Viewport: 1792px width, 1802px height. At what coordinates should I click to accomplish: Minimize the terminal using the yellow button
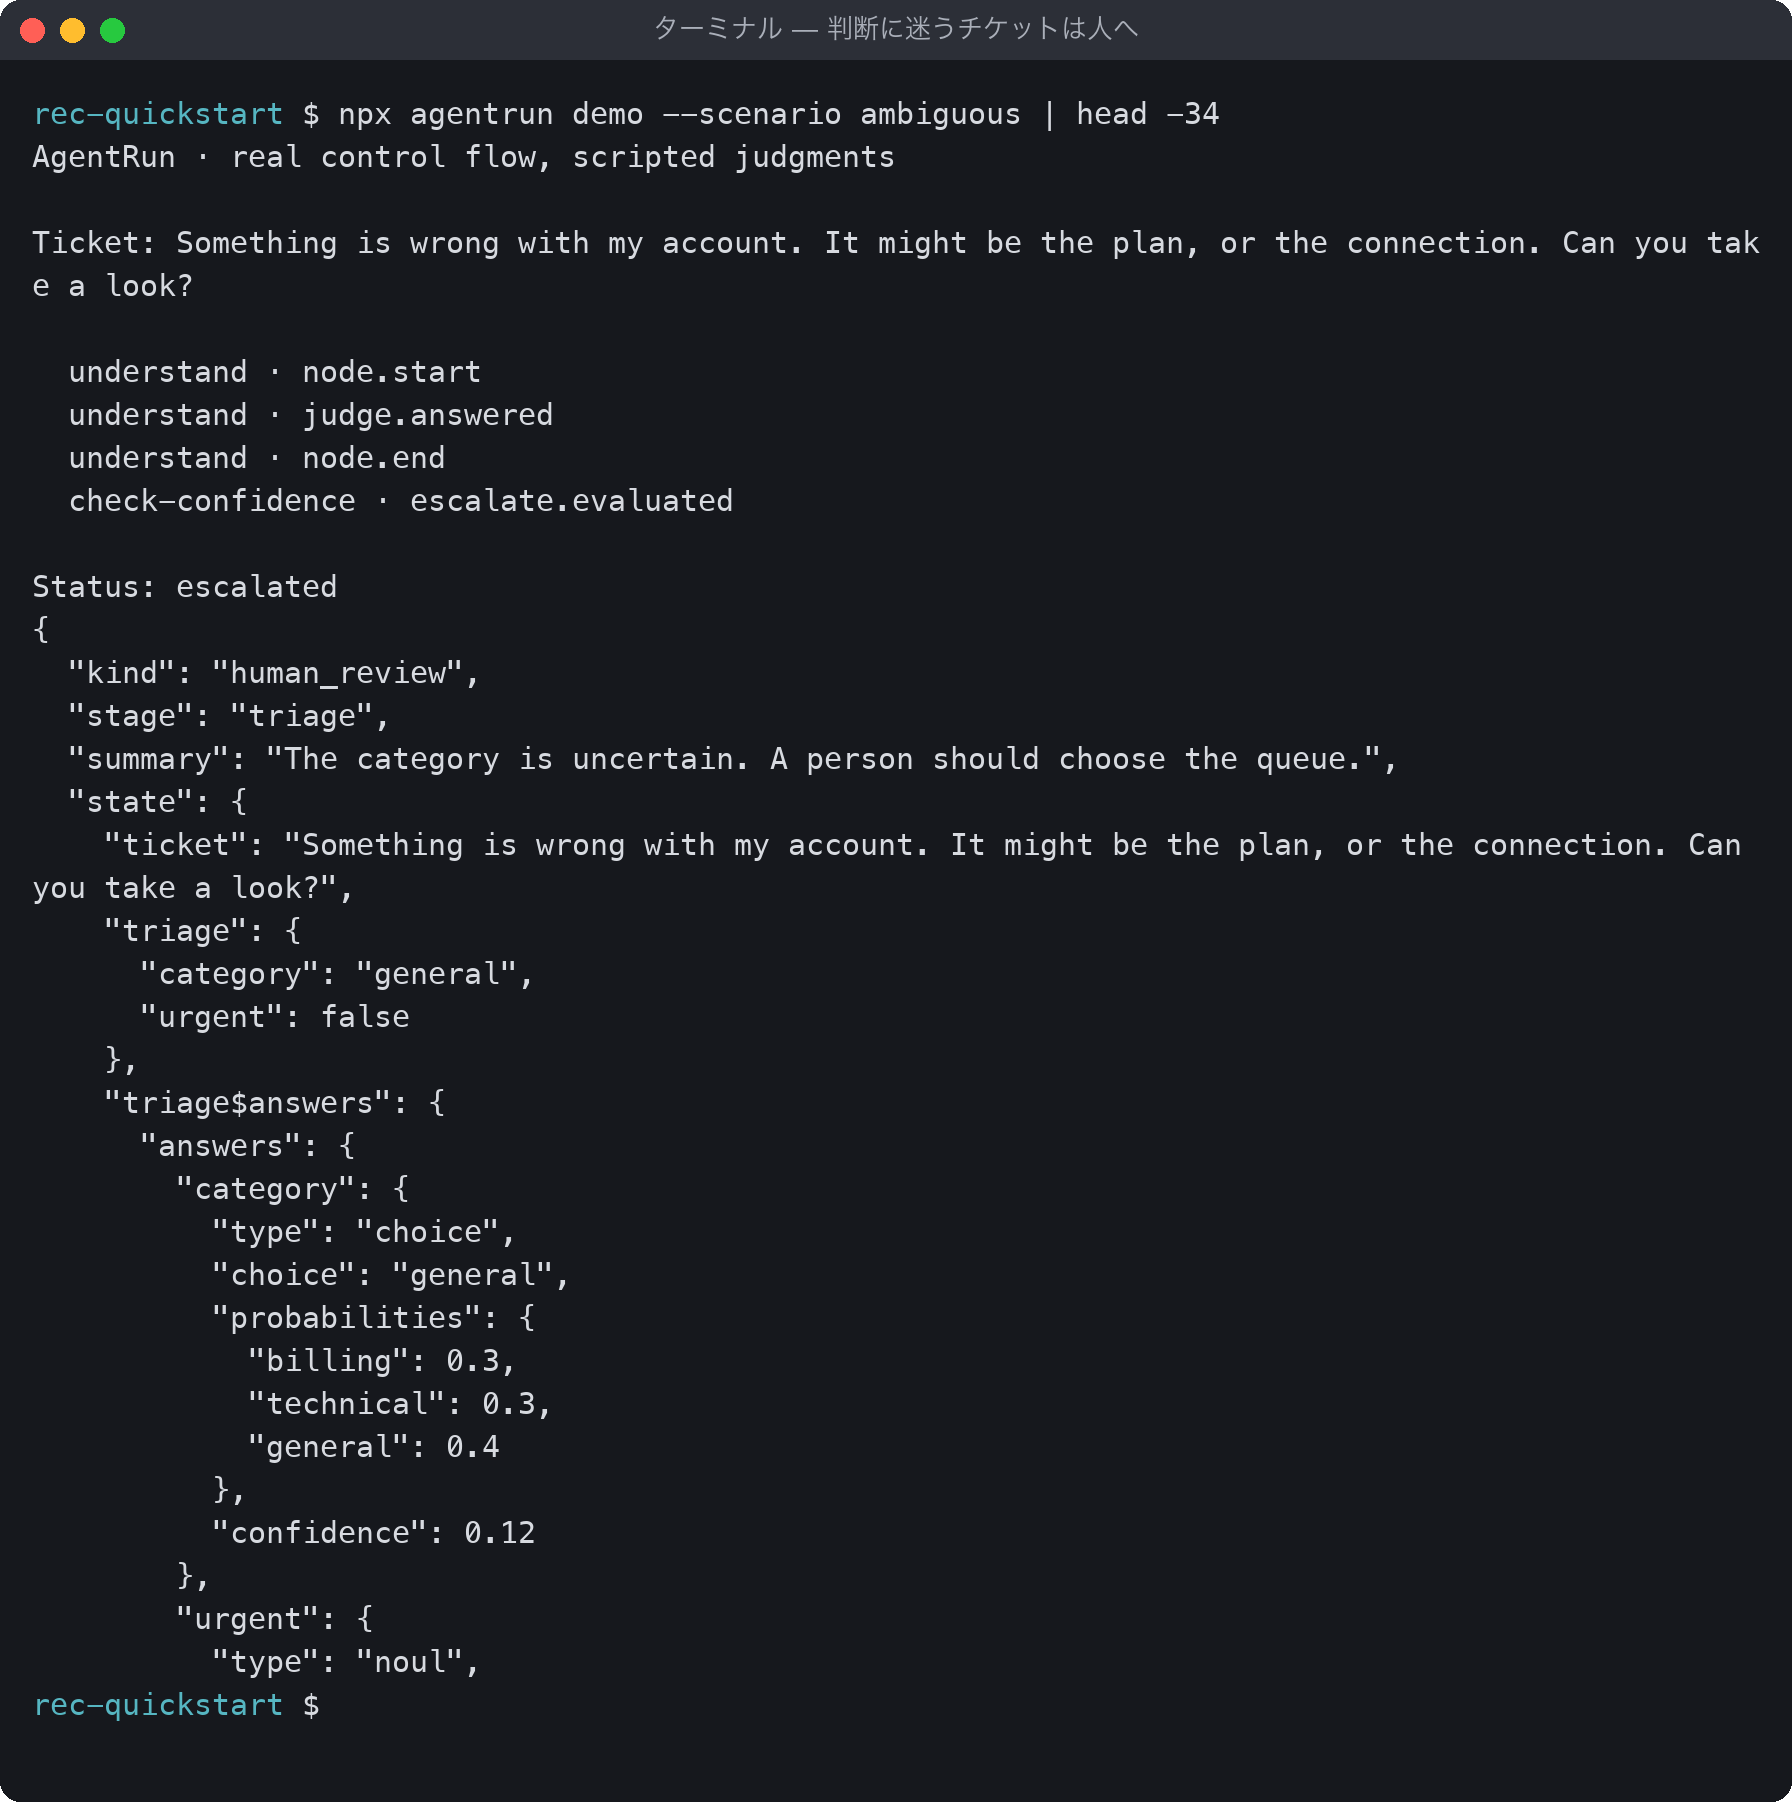73,30
